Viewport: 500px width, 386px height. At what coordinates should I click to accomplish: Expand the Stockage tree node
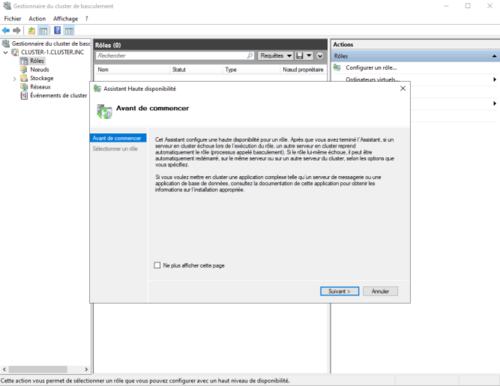point(14,79)
